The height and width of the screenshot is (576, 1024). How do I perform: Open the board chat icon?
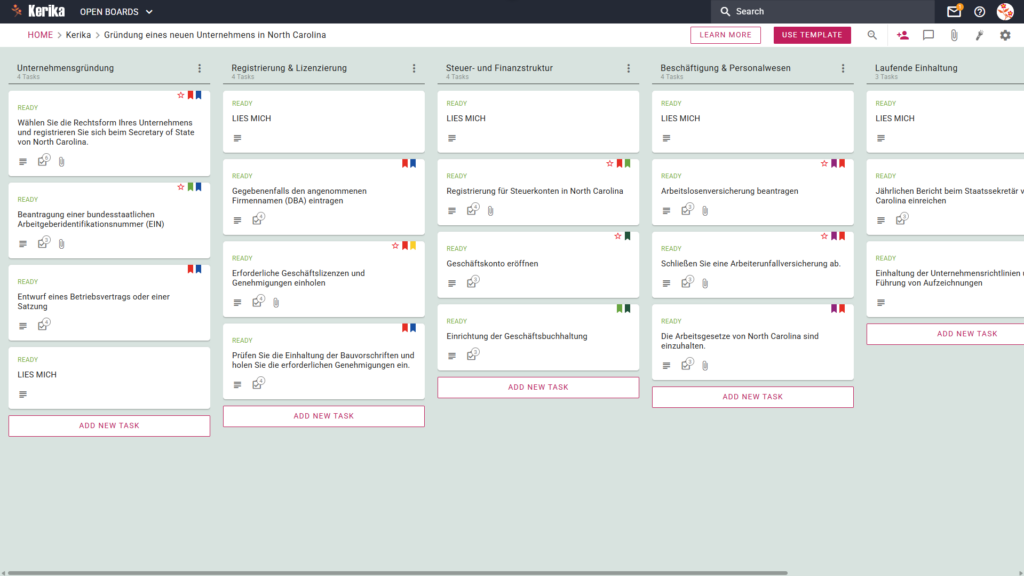pos(928,35)
